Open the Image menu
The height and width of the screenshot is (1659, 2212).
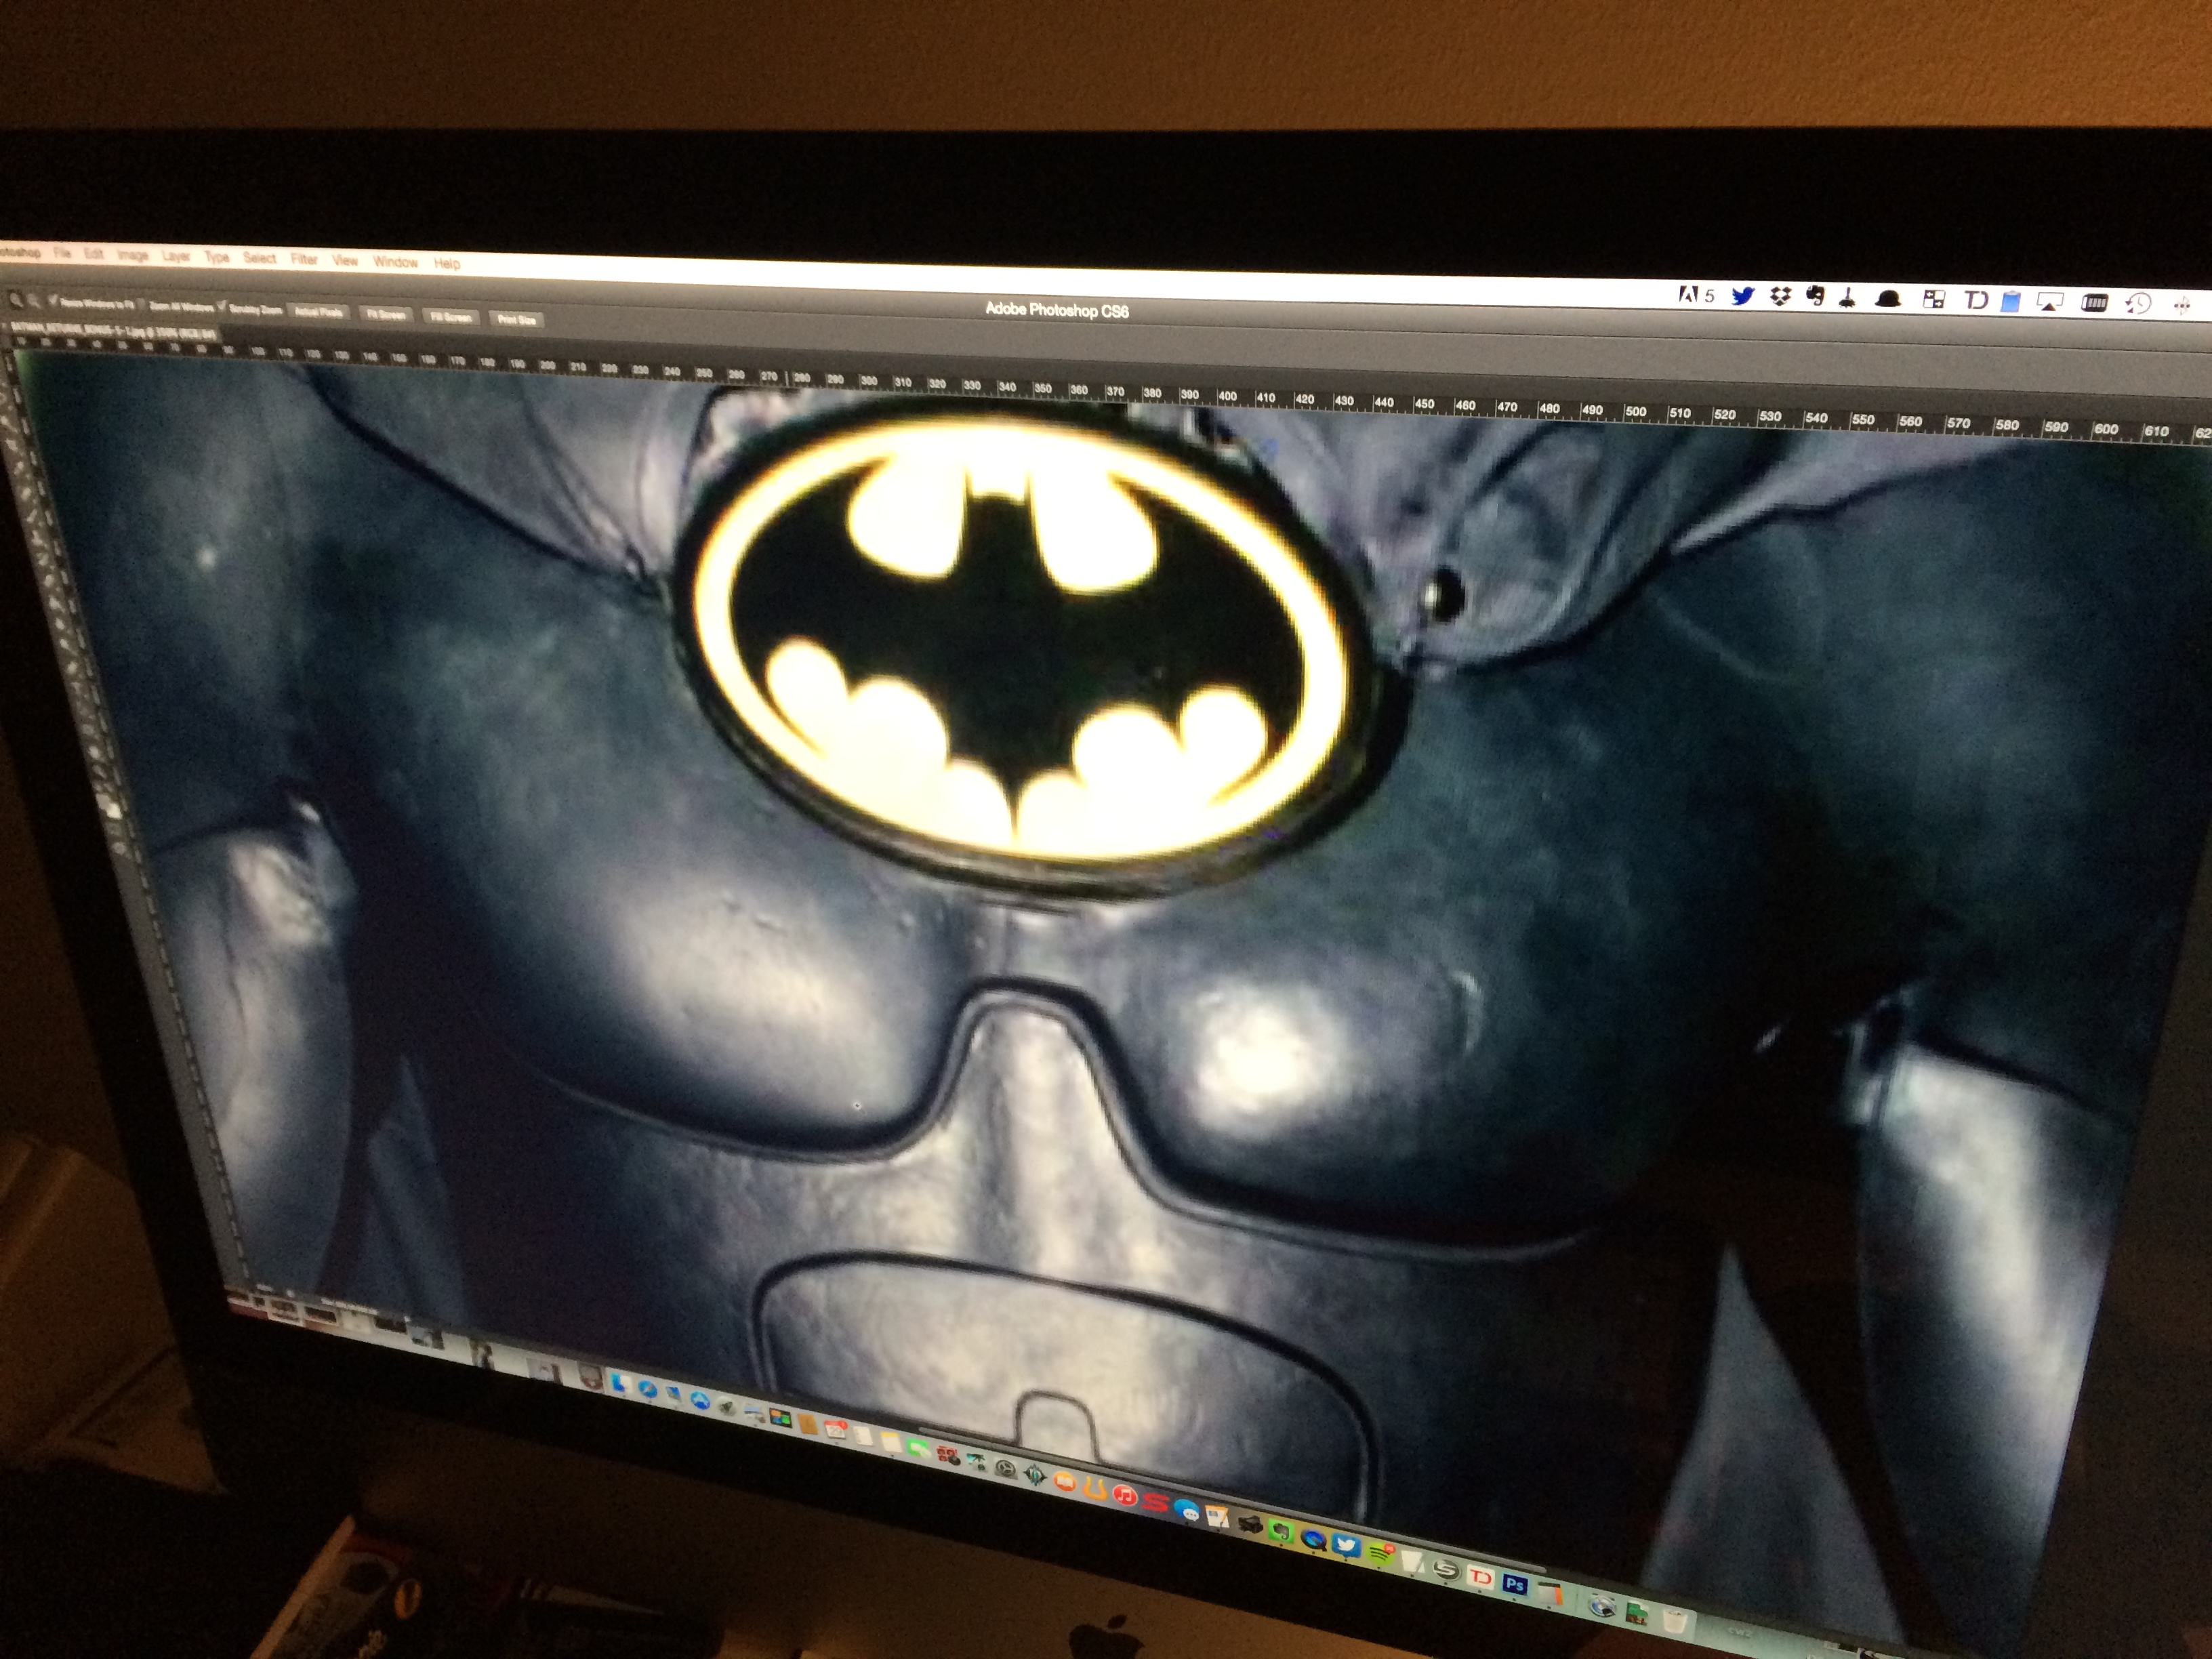(133, 256)
